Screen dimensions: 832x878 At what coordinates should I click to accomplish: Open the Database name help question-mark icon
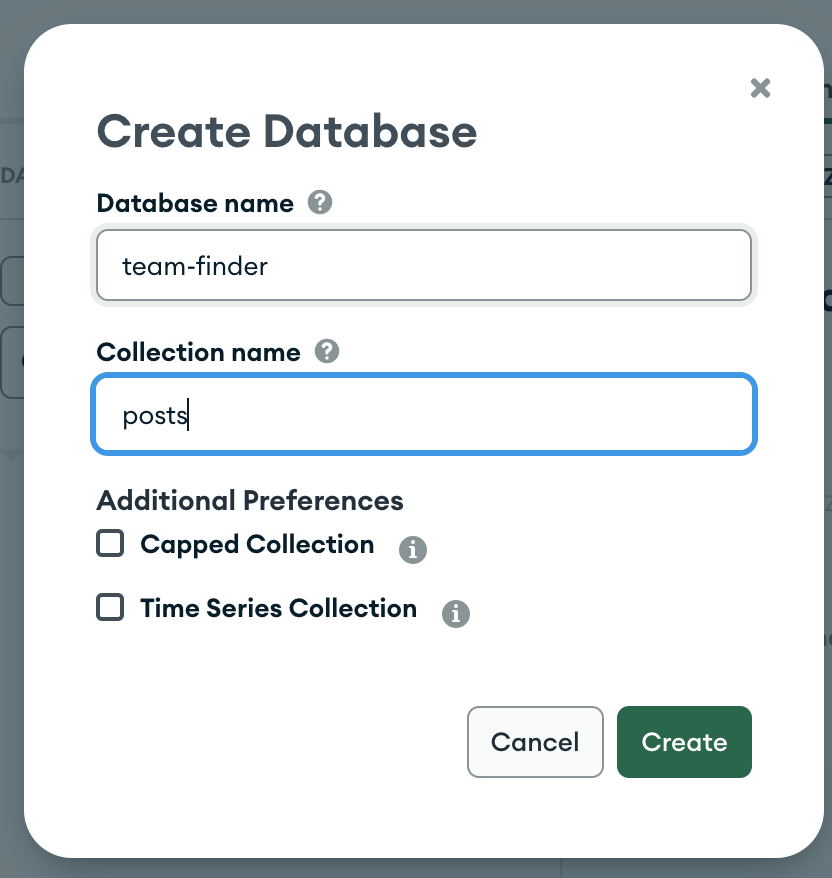click(x=320, y=202)
